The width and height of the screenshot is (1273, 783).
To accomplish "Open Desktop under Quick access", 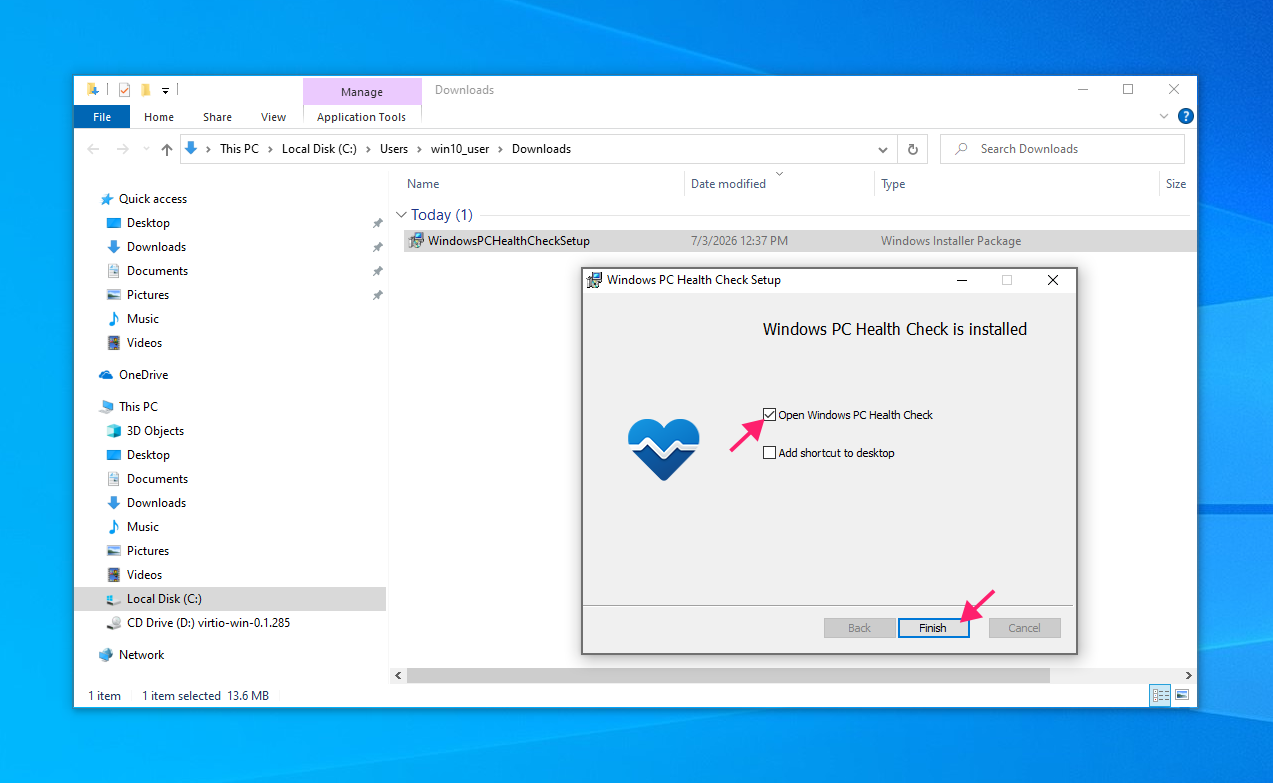I will pyautogui.click(x=148, y=223).
